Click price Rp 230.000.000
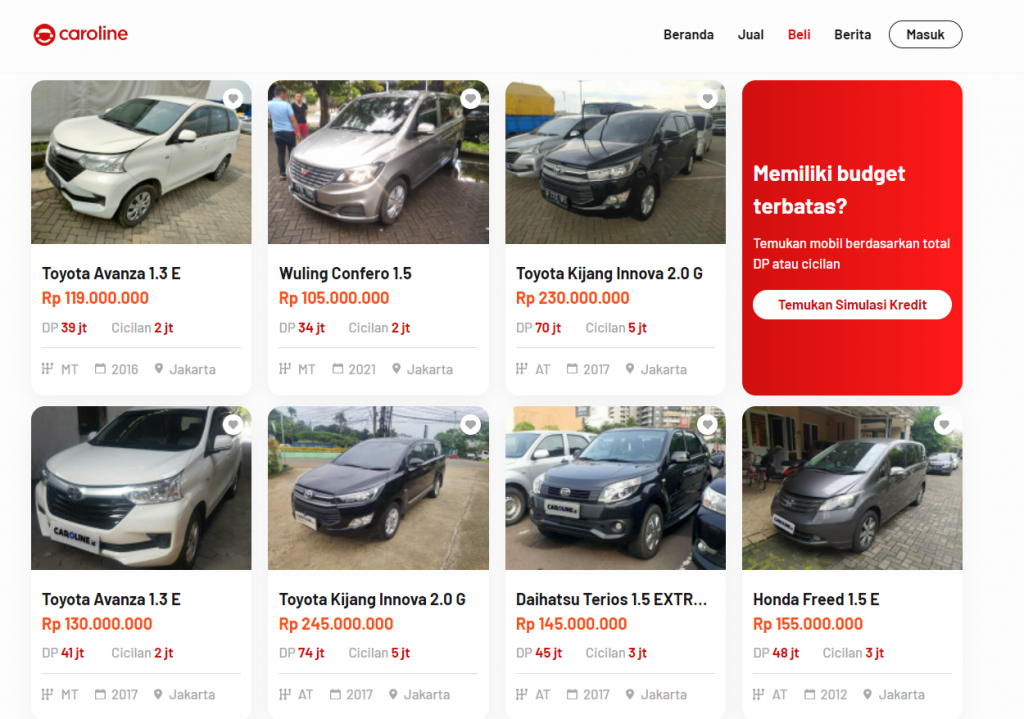This screenshot has width=1024, height=719. (x=573, y=298)
